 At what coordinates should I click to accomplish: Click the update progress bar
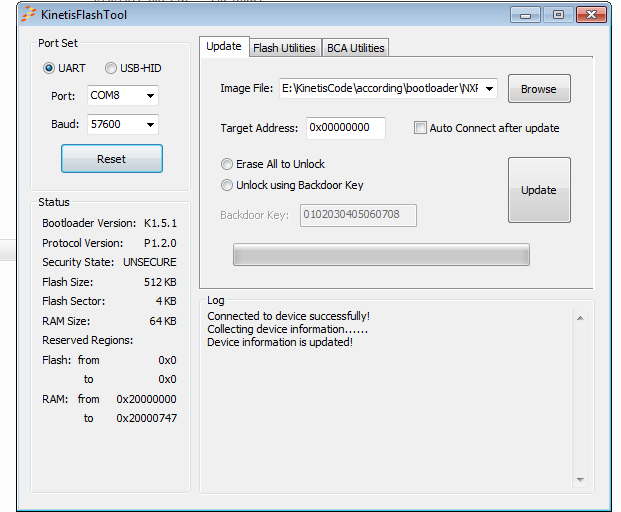click(x=381, y=254)
